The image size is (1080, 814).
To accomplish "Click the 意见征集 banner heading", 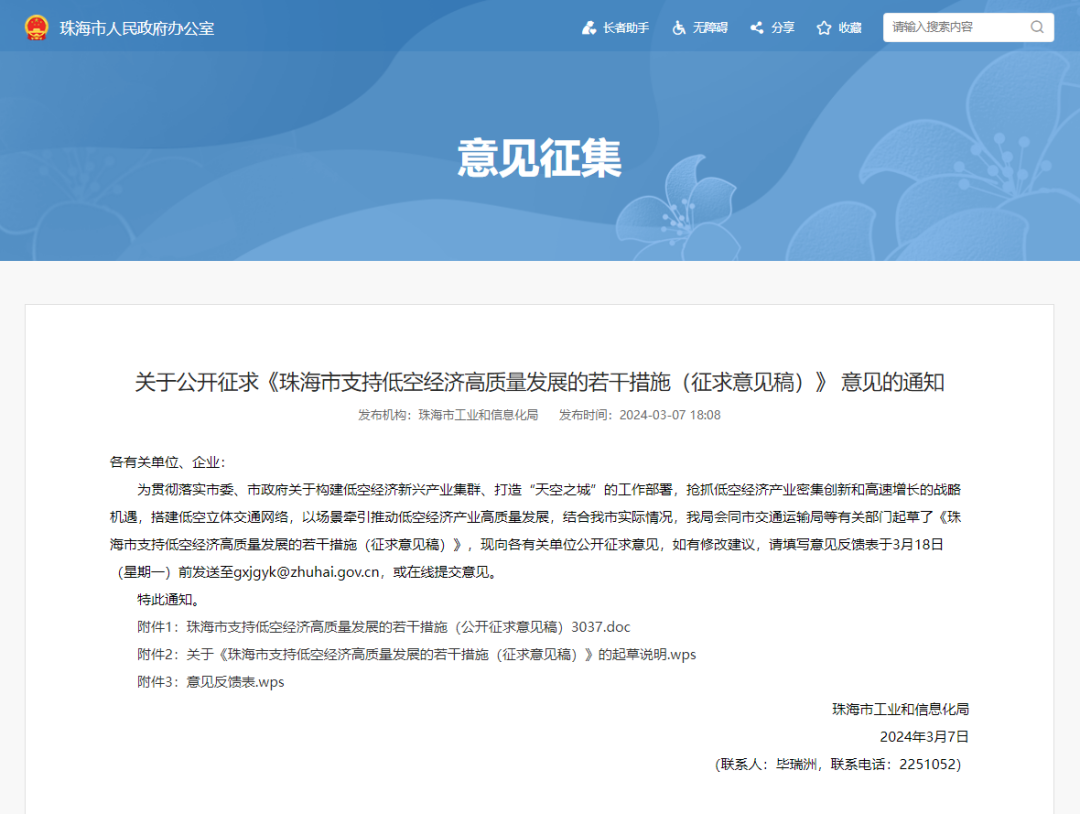I will [539, 158].
